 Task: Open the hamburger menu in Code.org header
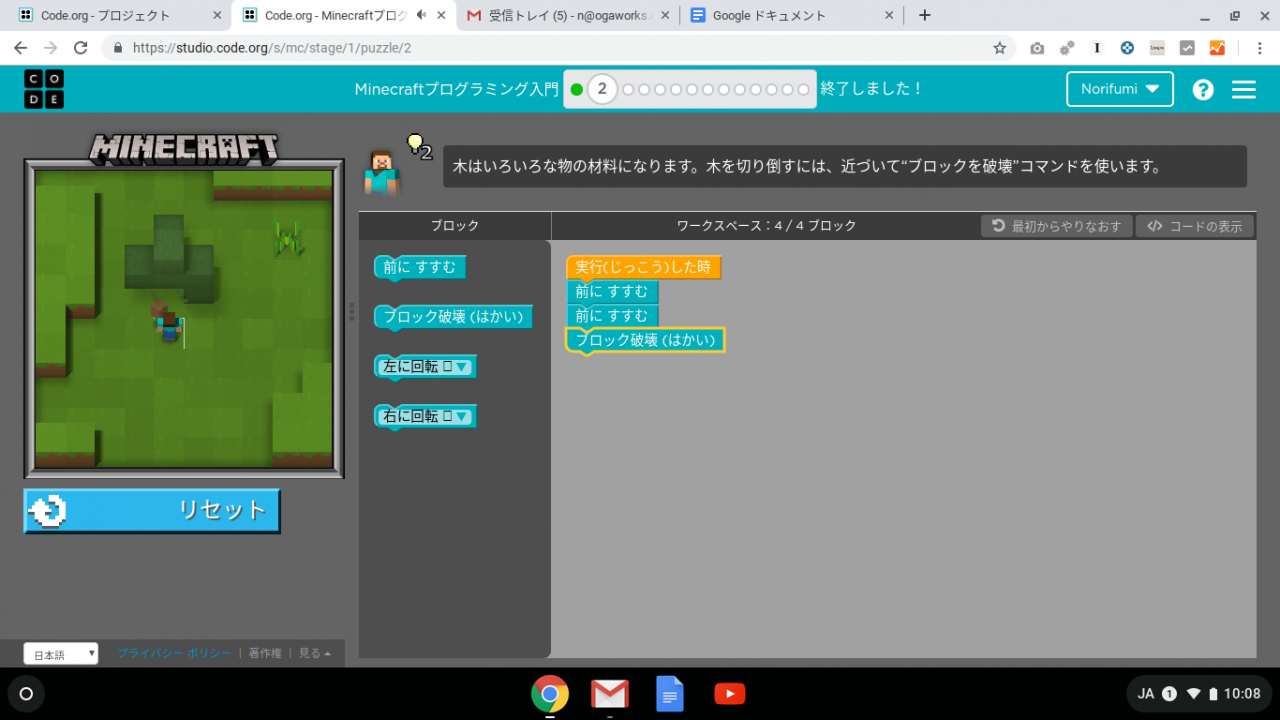coord(1244,89)
